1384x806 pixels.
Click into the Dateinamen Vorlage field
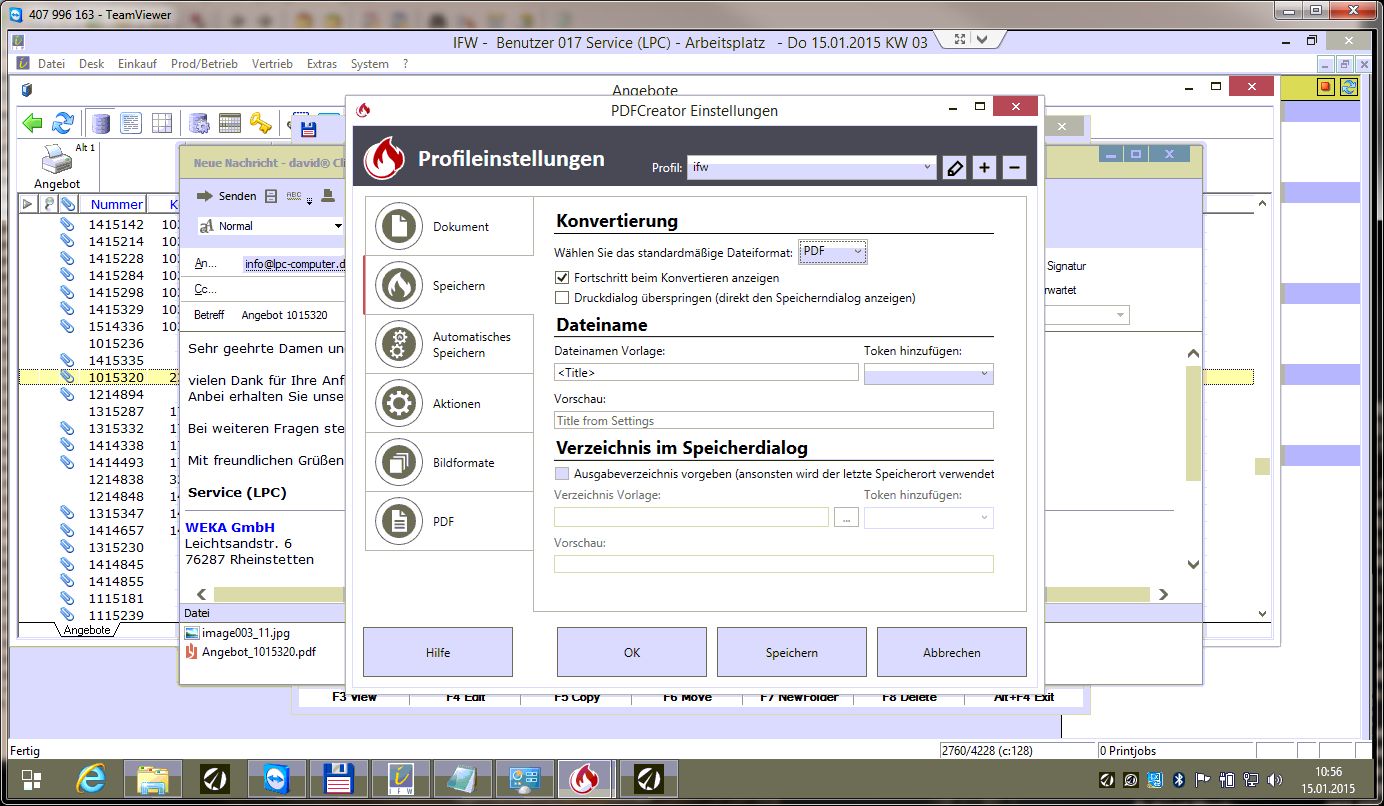pos(705,373)
